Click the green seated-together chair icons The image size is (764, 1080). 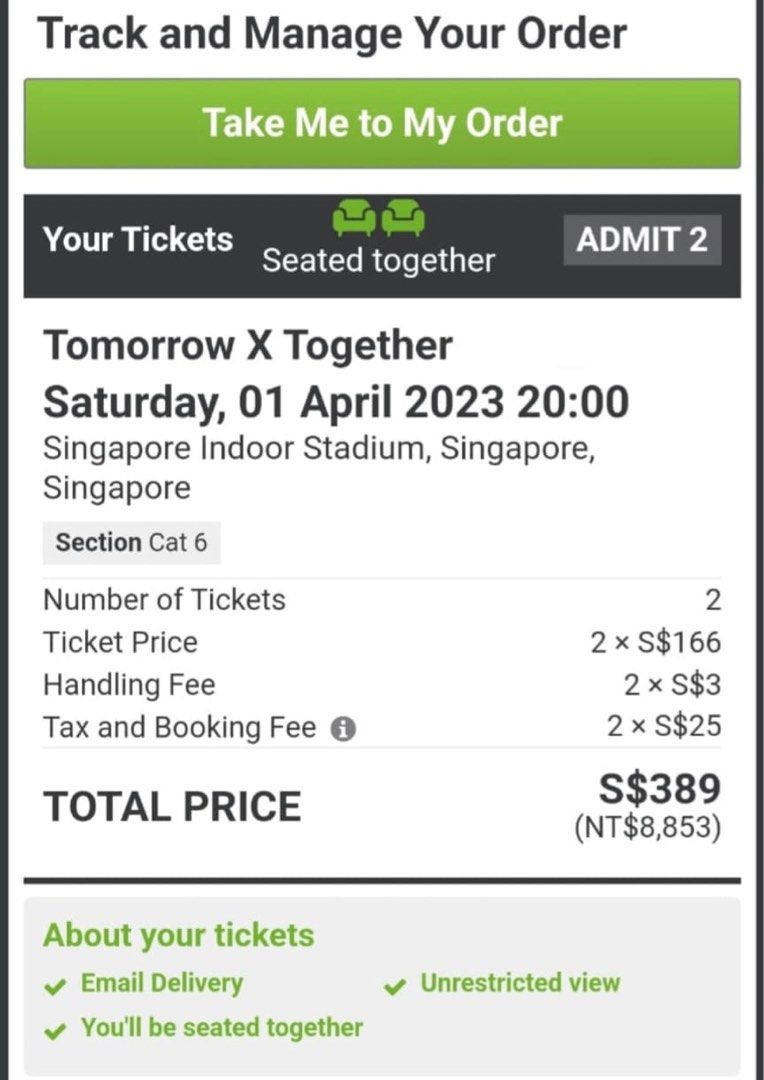(380, 215)
